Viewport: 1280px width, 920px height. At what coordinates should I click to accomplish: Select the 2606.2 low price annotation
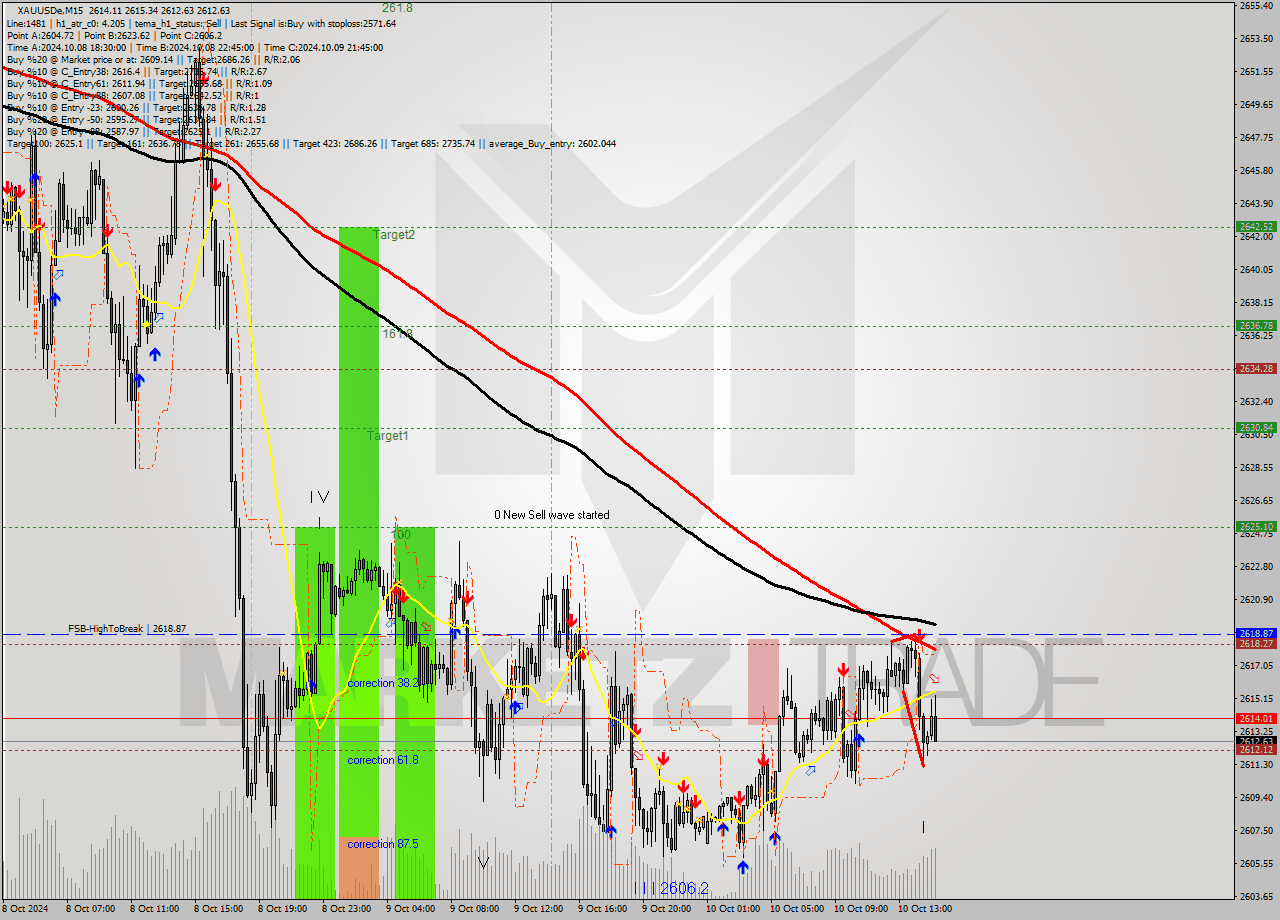[x=684, y=888]
